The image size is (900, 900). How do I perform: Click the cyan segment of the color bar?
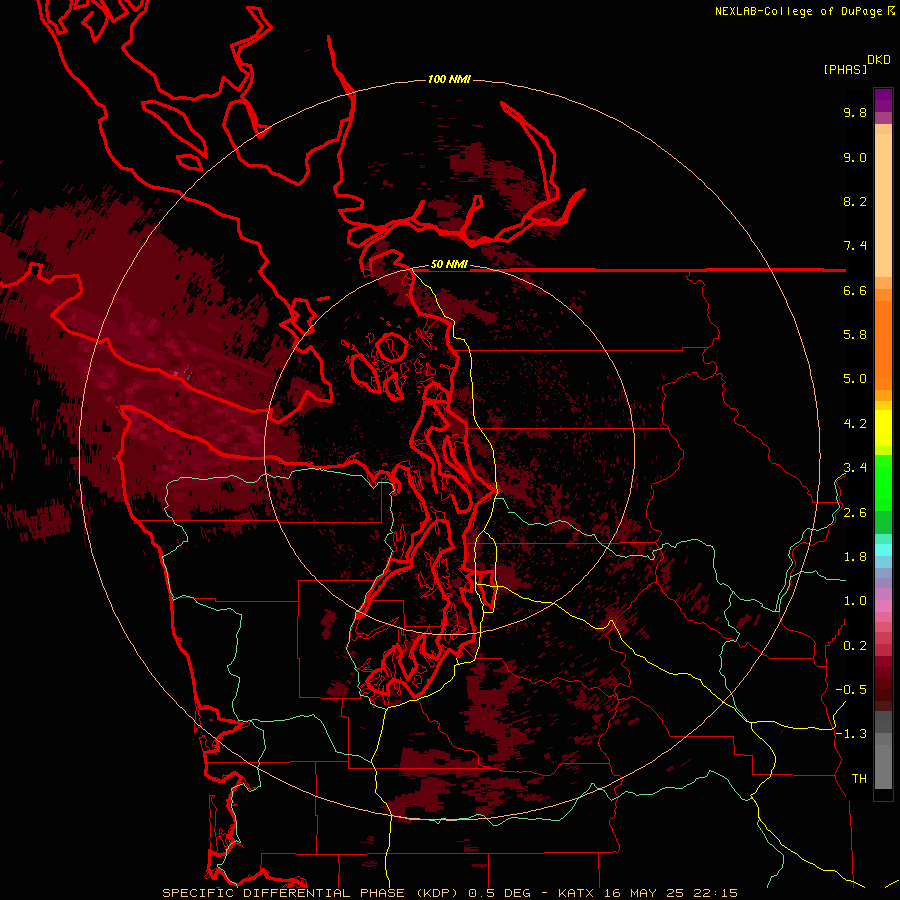click(883, 550)
